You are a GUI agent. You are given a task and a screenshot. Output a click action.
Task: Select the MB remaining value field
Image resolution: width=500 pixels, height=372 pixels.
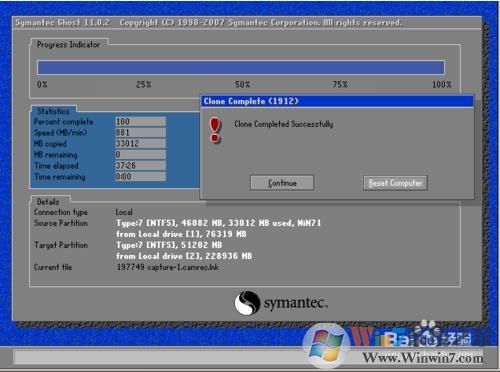pyautogui.click(x=140, y=154)
